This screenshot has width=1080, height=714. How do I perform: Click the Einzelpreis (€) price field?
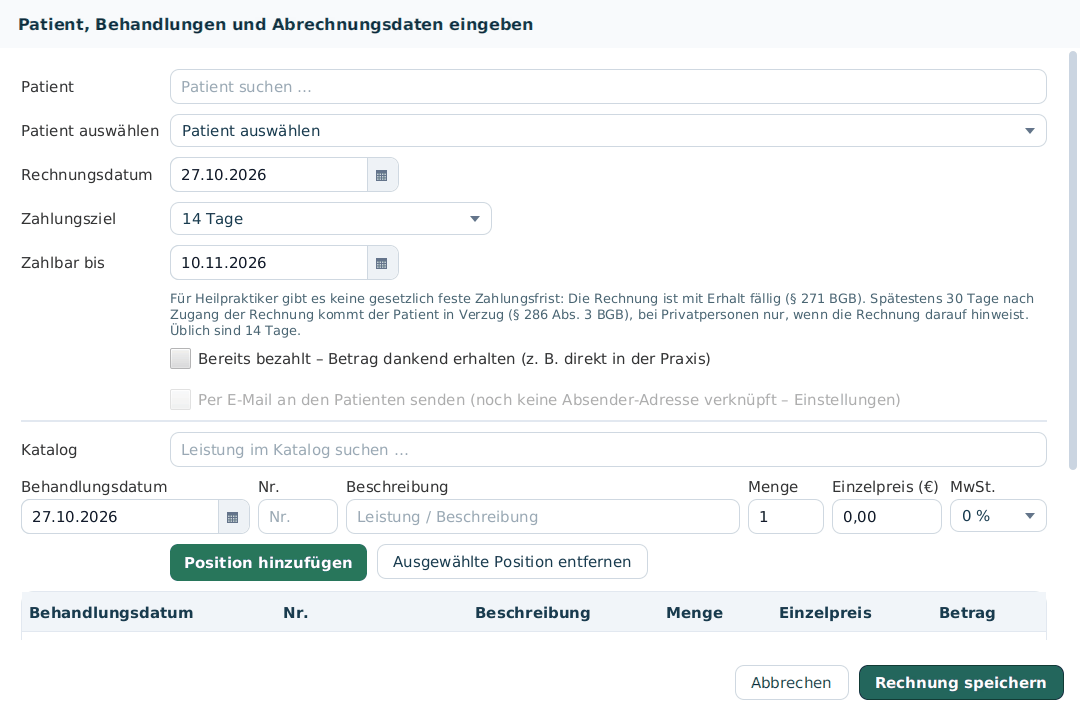click(886, 517)
